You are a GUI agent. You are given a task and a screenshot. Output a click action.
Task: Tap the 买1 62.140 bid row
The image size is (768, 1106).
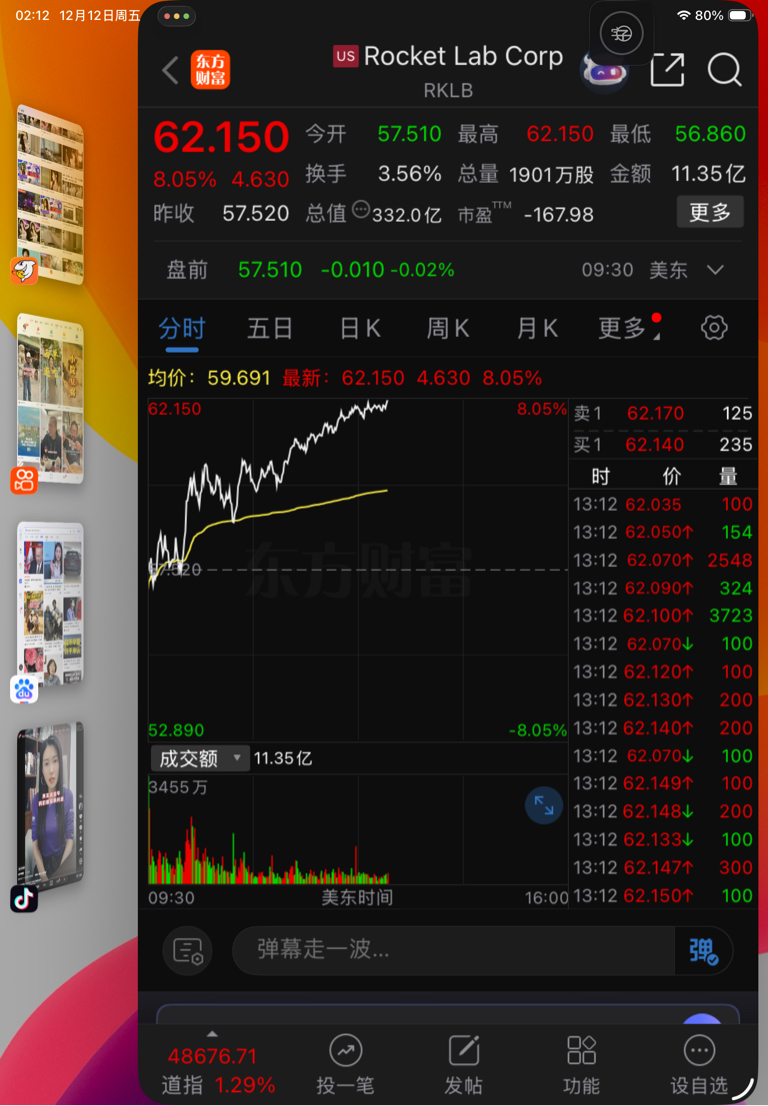[662, 444]
